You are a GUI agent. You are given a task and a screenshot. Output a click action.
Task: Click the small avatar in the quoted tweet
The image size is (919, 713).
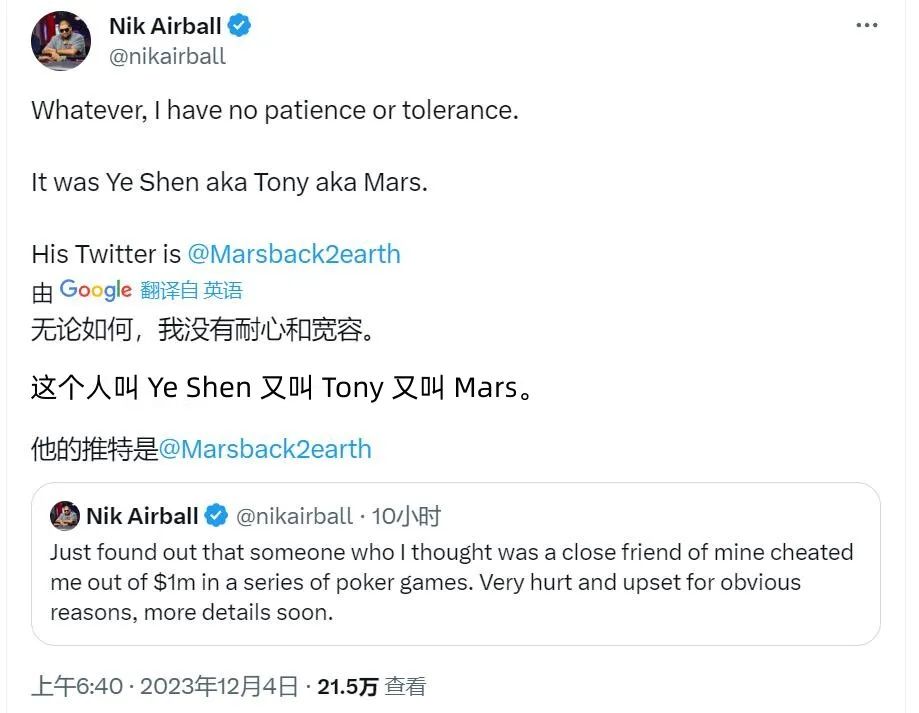65,516
